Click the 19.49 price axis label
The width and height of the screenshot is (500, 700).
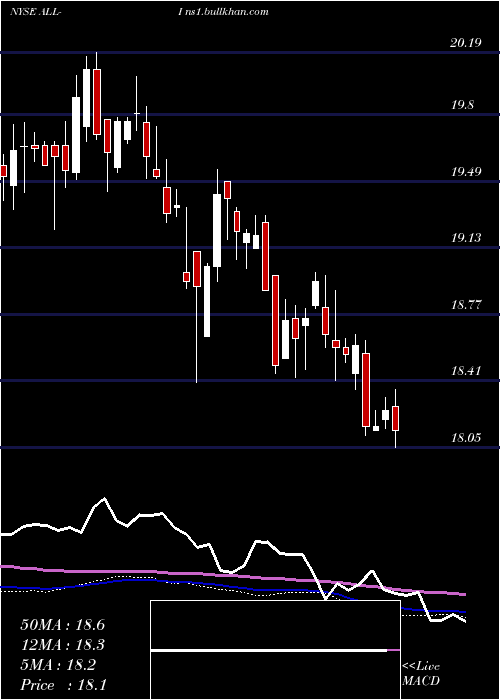tap(466, 171)
